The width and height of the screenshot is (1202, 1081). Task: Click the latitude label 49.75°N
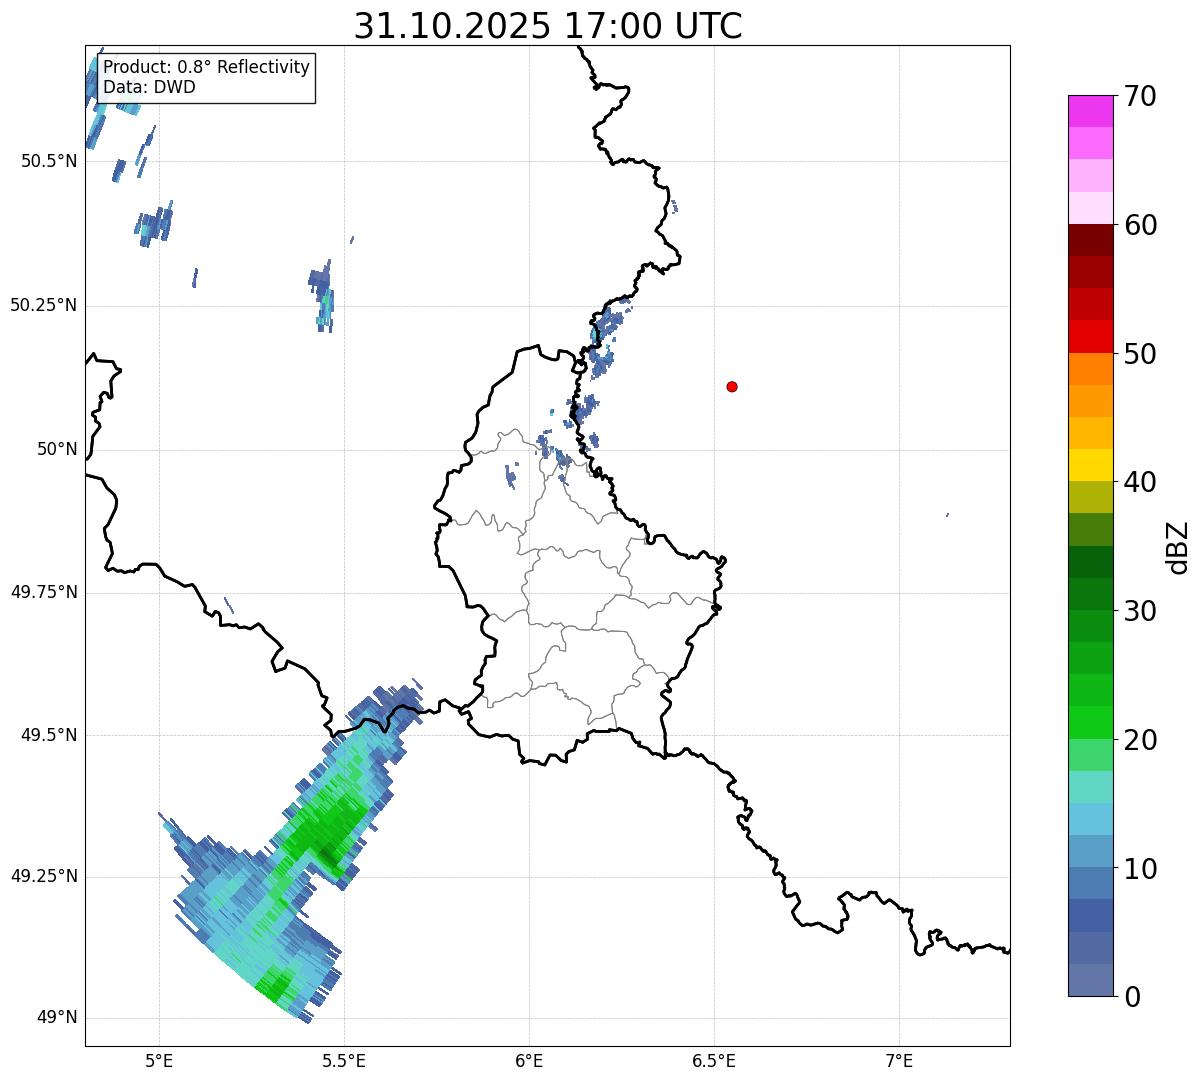tap(44, 592)
